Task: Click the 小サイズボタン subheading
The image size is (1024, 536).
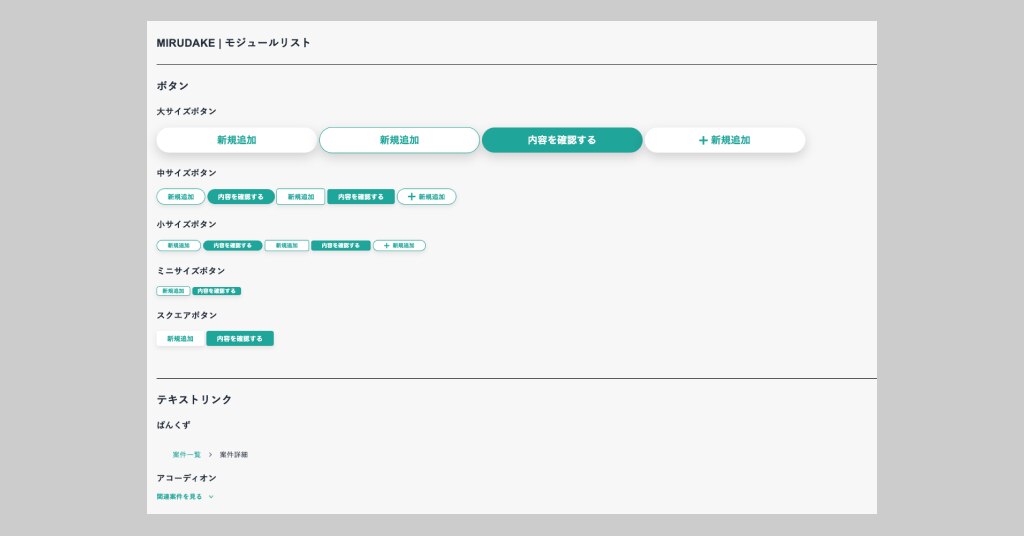Action: click(x=186, y=224)
